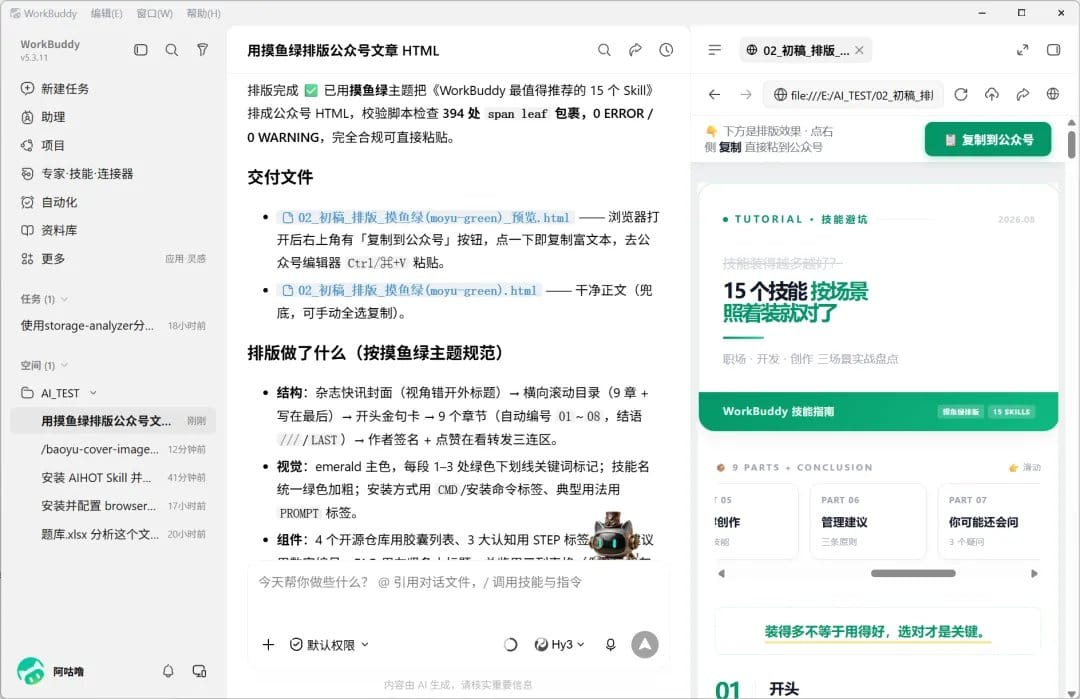Click the preview vertical scrollbar thumb
The image size is (1080, 699).
1071,145
